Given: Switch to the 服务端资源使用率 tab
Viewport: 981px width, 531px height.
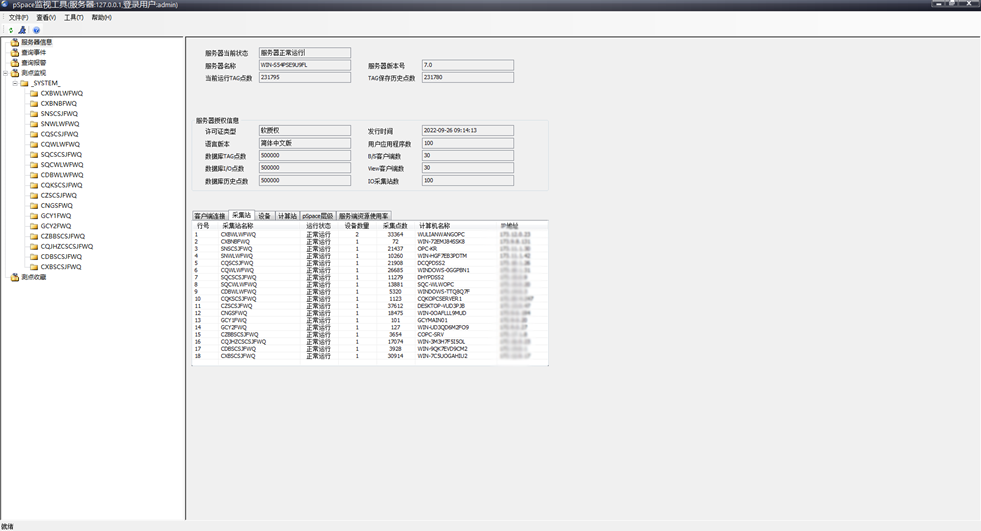Looking at the screenshot, I should click(363, 216).
